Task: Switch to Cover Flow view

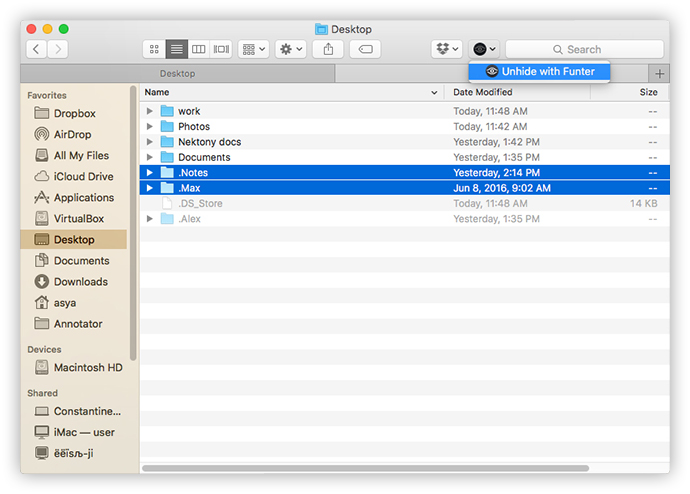Action: tap(221, 49)
